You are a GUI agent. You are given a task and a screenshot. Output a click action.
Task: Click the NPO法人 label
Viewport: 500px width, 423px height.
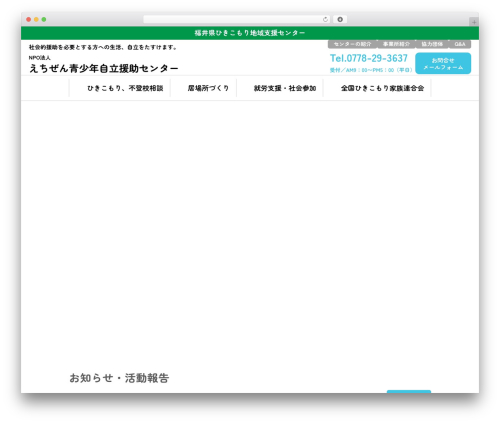click(39, 58)
